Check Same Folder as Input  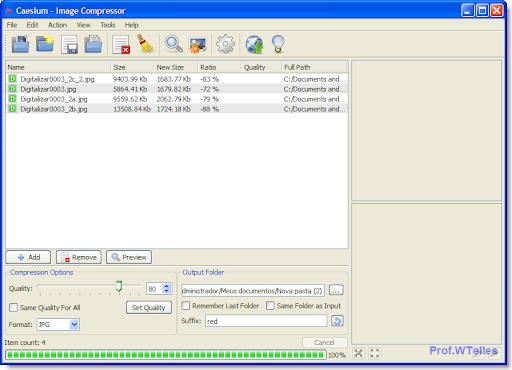click(x=270, y=305)
